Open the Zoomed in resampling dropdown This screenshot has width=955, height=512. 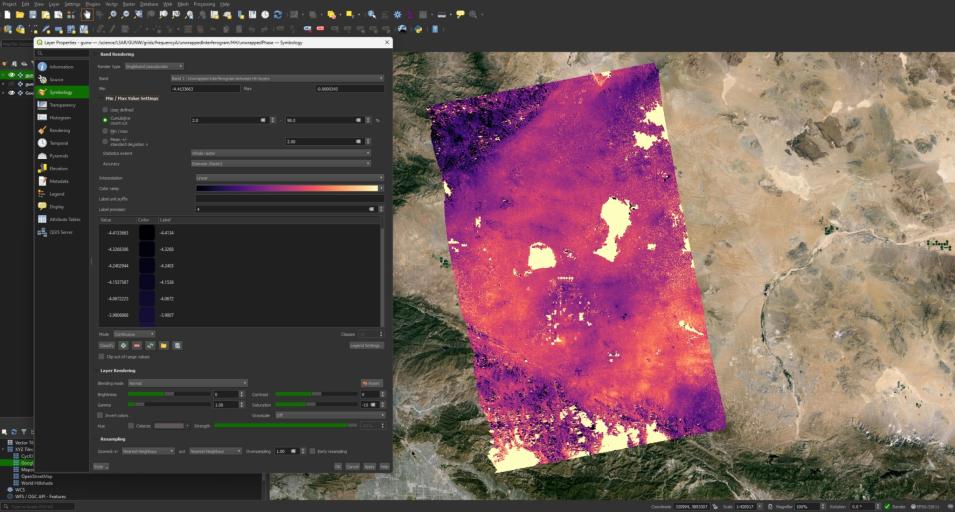tap(148, 451)
